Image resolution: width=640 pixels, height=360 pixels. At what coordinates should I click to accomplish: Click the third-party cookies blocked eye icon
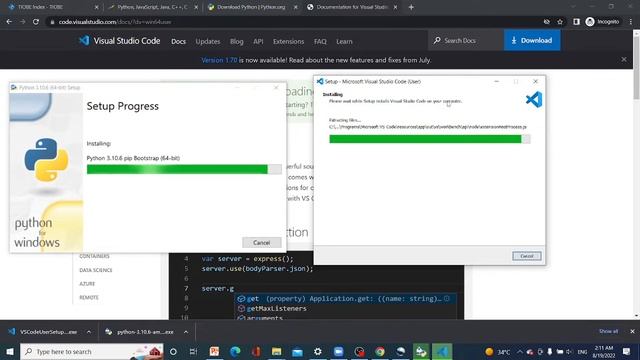click(x=547, y=22)
